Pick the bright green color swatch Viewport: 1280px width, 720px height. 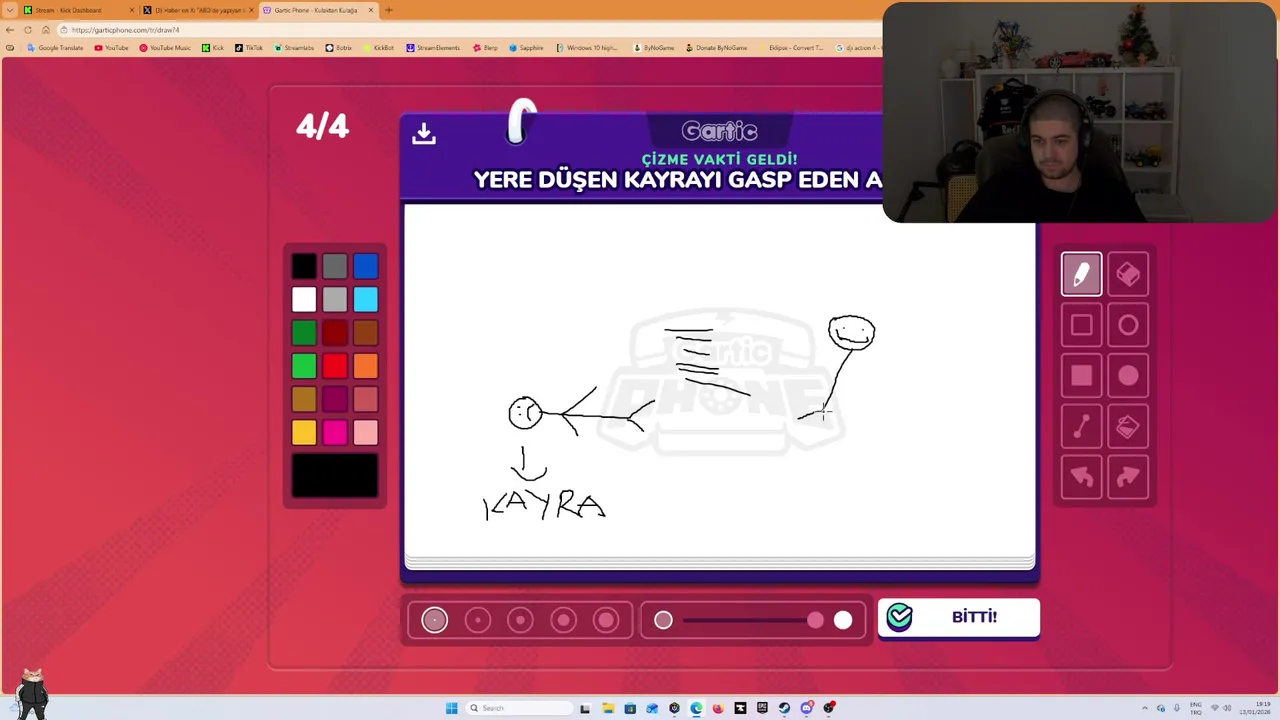pos(304,366)
